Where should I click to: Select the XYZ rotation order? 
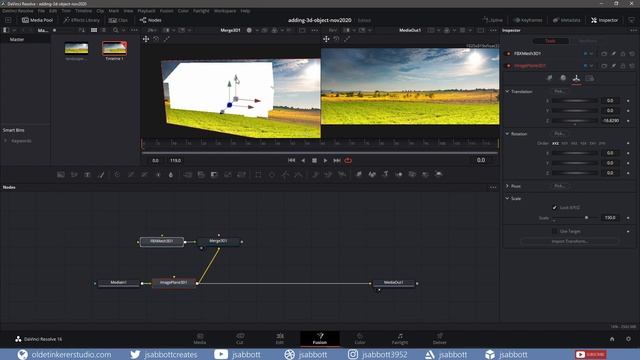[x=556, y=143]
